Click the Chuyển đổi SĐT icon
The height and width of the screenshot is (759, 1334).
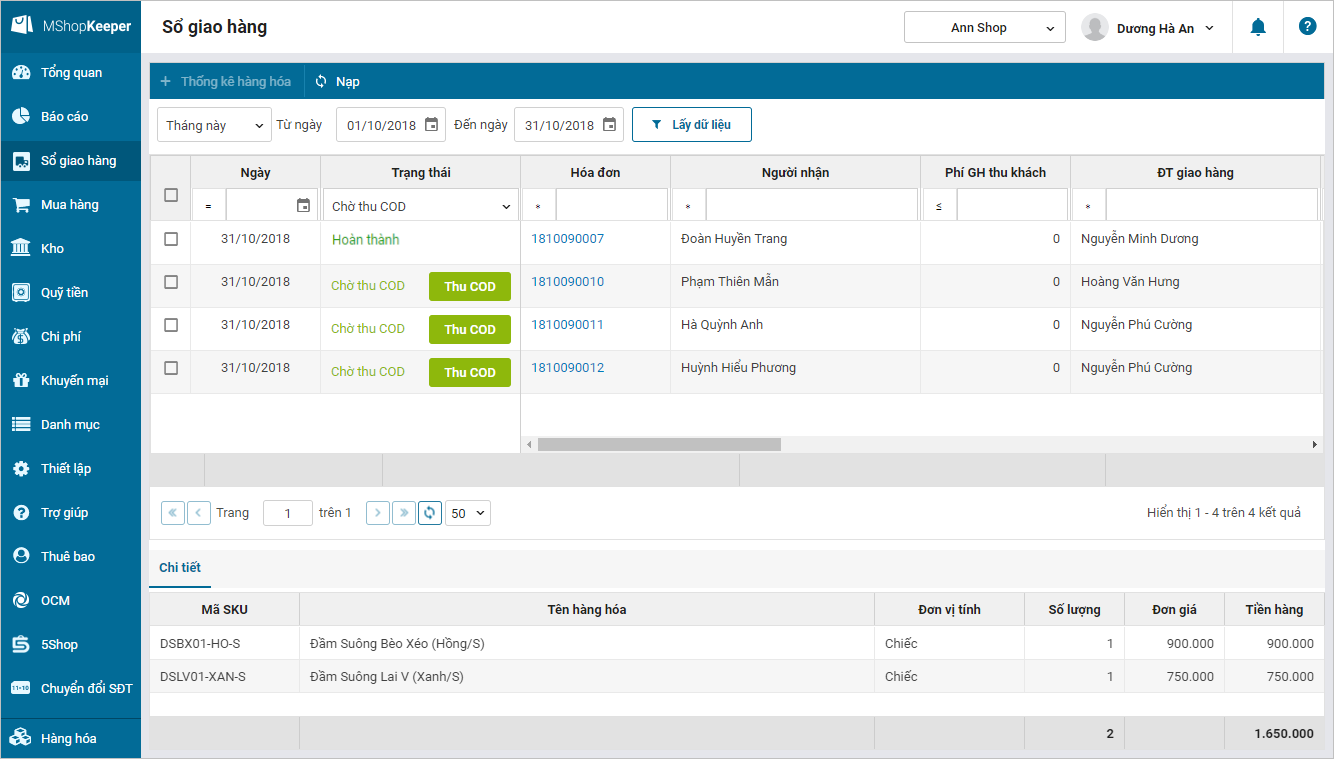point(21,689)
